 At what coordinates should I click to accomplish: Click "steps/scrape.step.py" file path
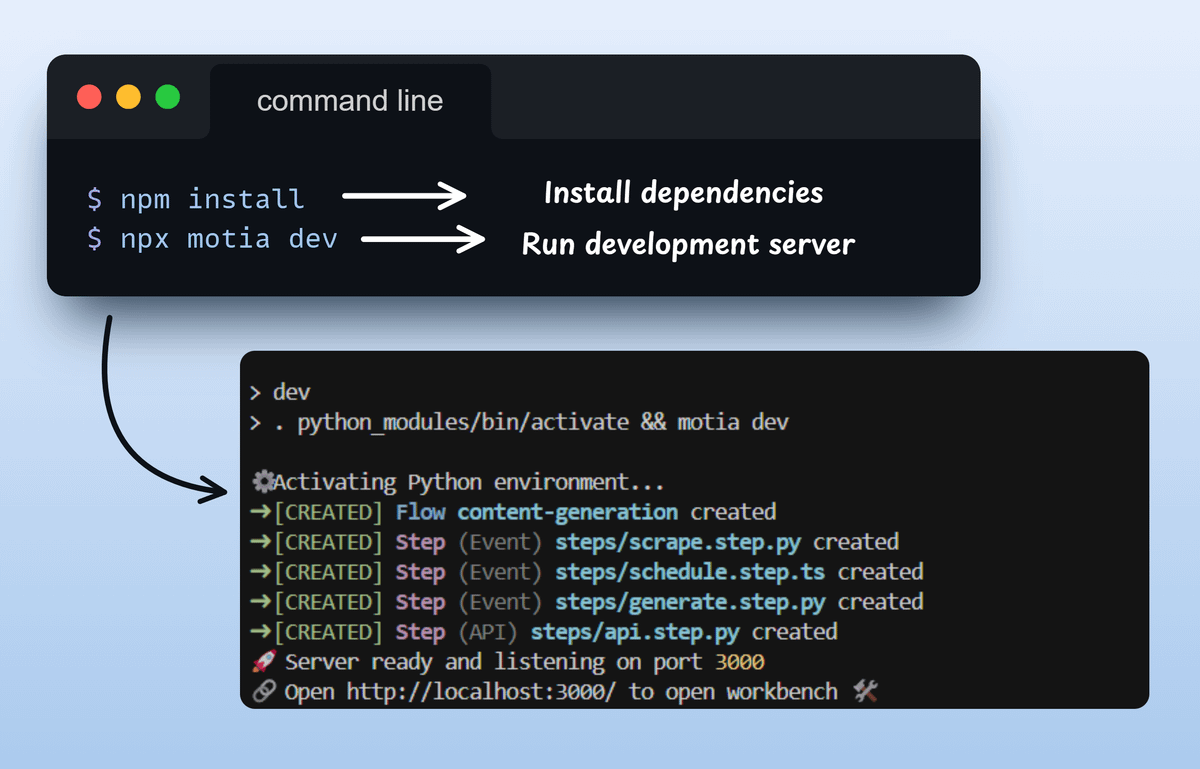pyautogui.click(x=678, y=542)
